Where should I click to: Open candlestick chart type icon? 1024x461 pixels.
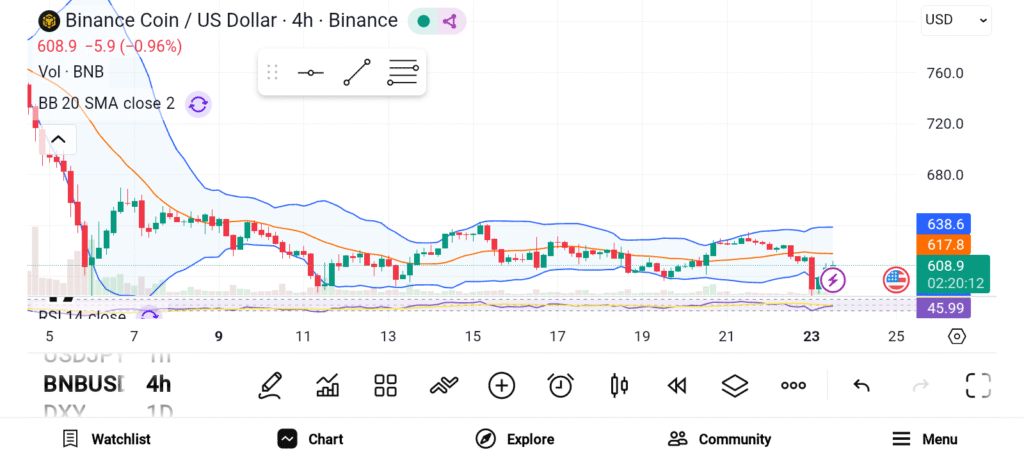coord(619,385)
